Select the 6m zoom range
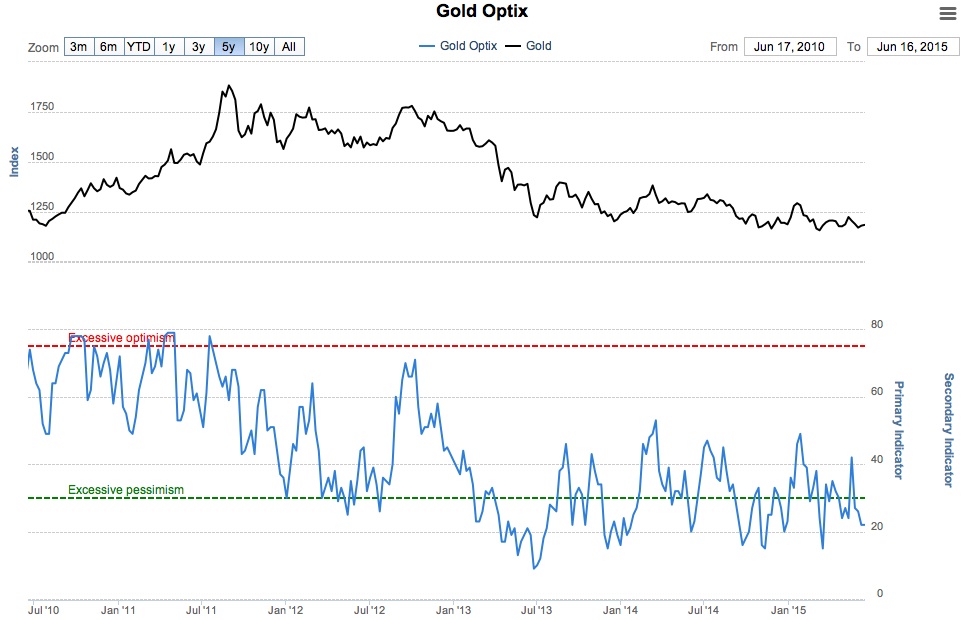The image size is (962, 620). click(x=108, y=46)
